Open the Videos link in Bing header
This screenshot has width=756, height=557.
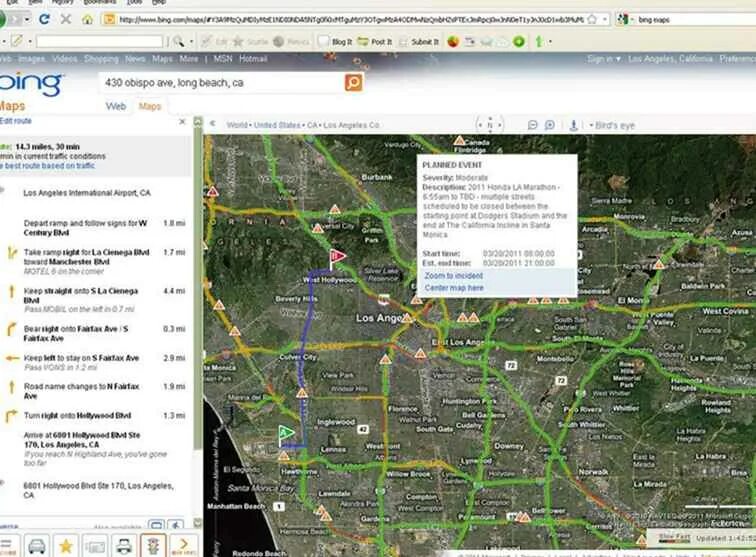65,59
